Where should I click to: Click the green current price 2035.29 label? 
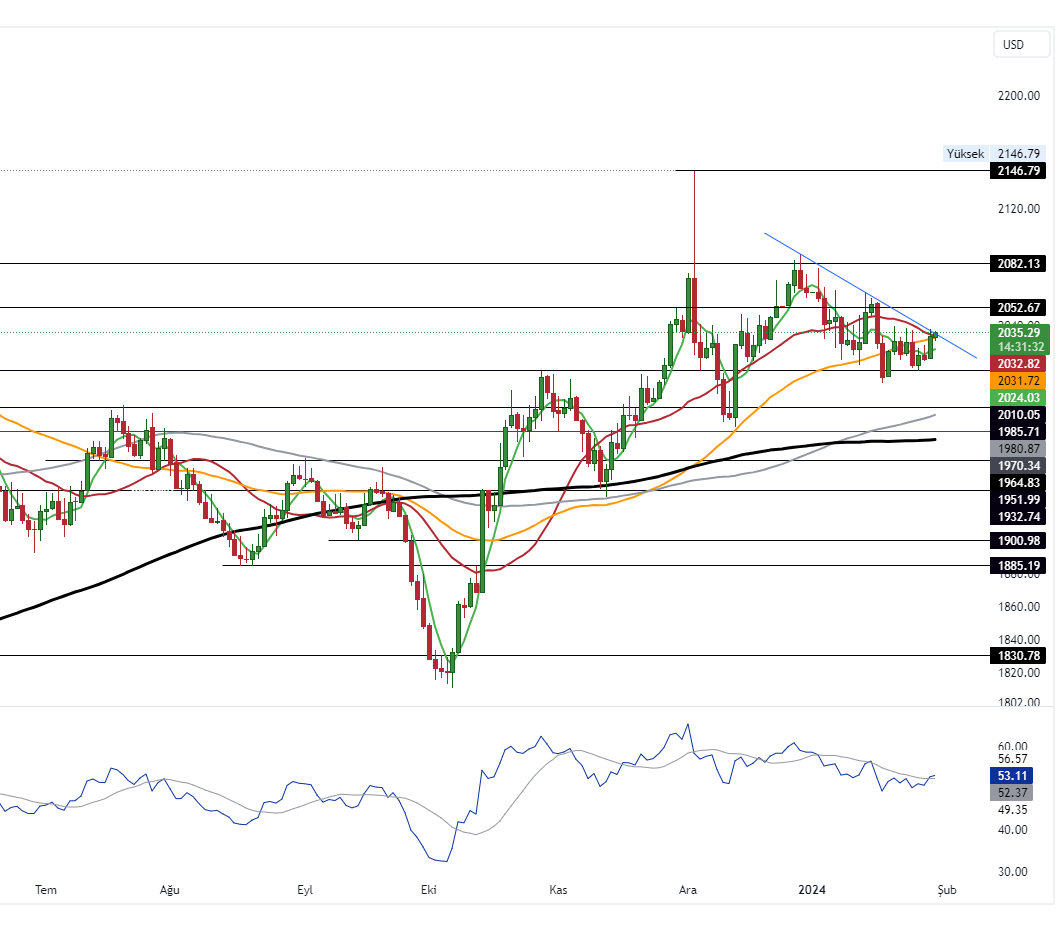pos(1018,333)
